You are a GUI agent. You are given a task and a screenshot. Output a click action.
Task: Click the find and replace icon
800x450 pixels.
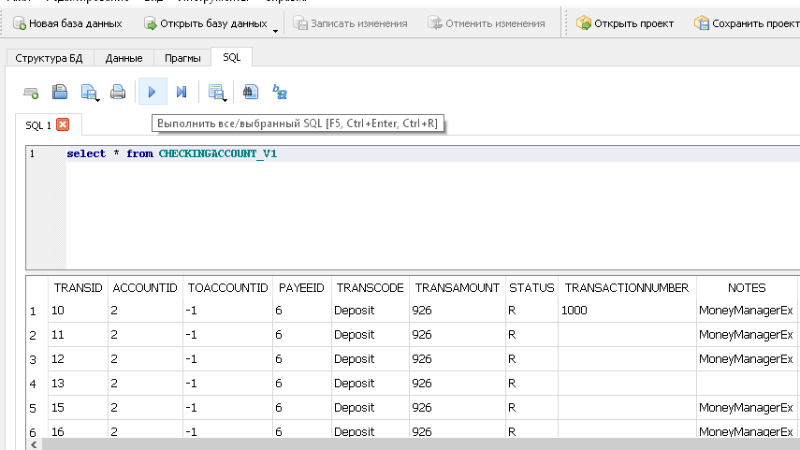point(280,92)
